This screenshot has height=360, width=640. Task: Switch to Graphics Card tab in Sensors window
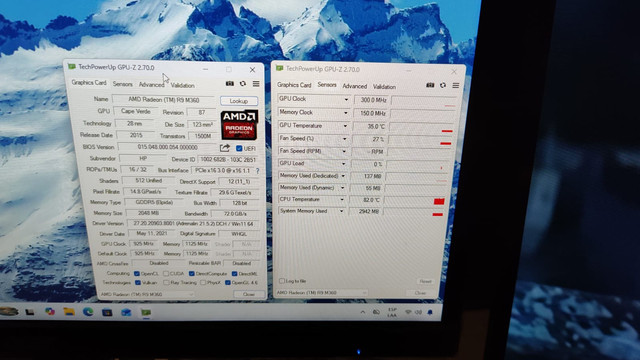pos(294,85)
